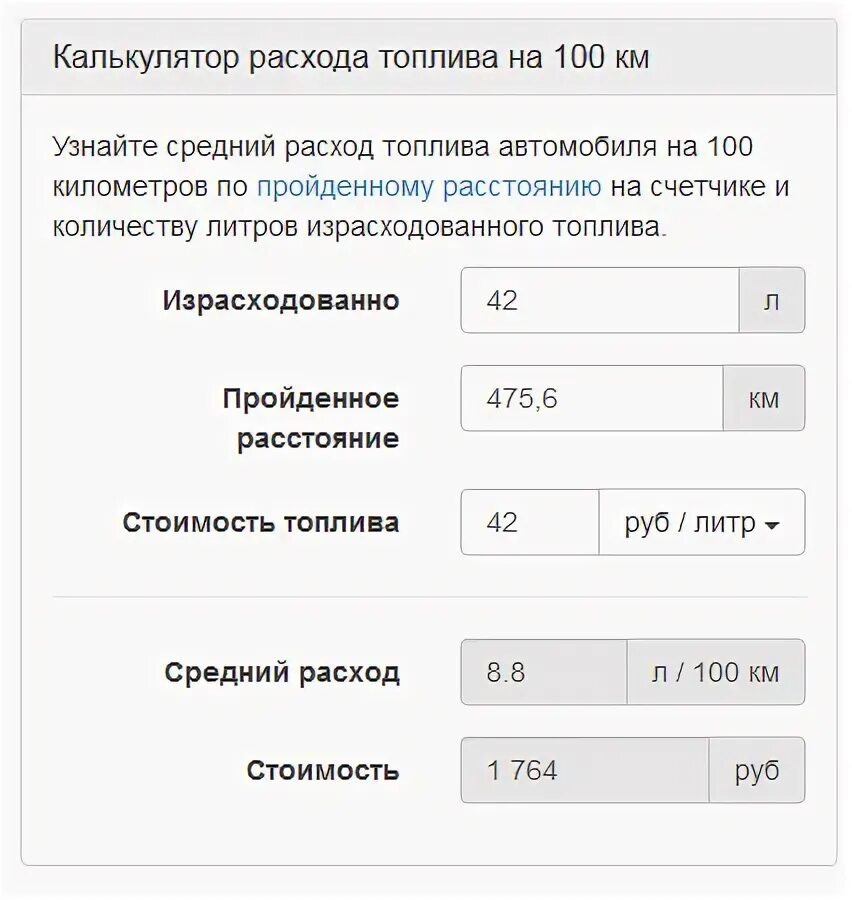Select the total Стоимость result field showing 1 764
The width and height of the screenshot is (852, 900).
(x=585, y=770)
